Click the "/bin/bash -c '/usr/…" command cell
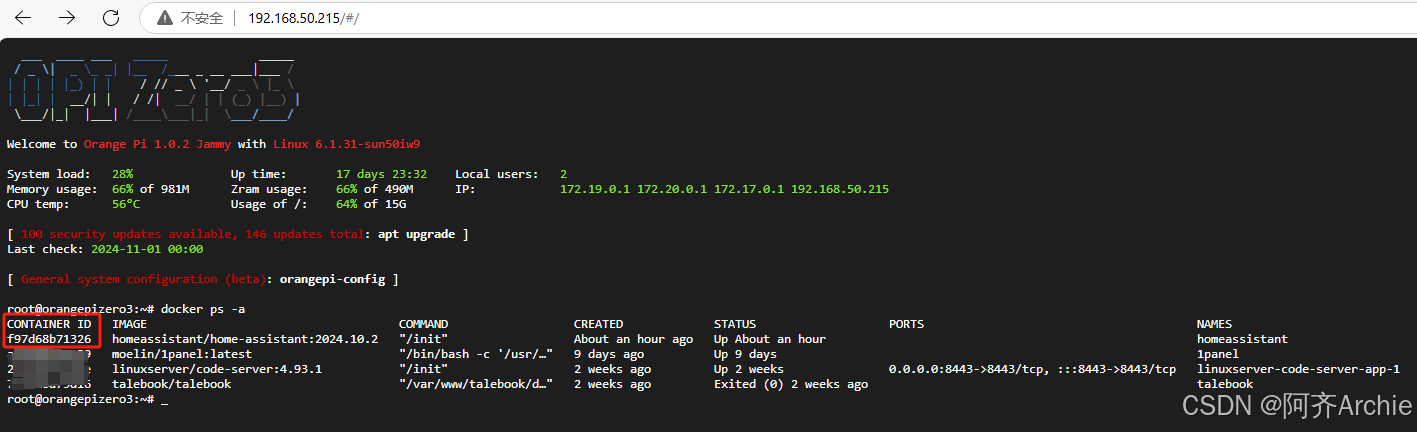This screenshot has height=432, width=1417. click(476, 354)
